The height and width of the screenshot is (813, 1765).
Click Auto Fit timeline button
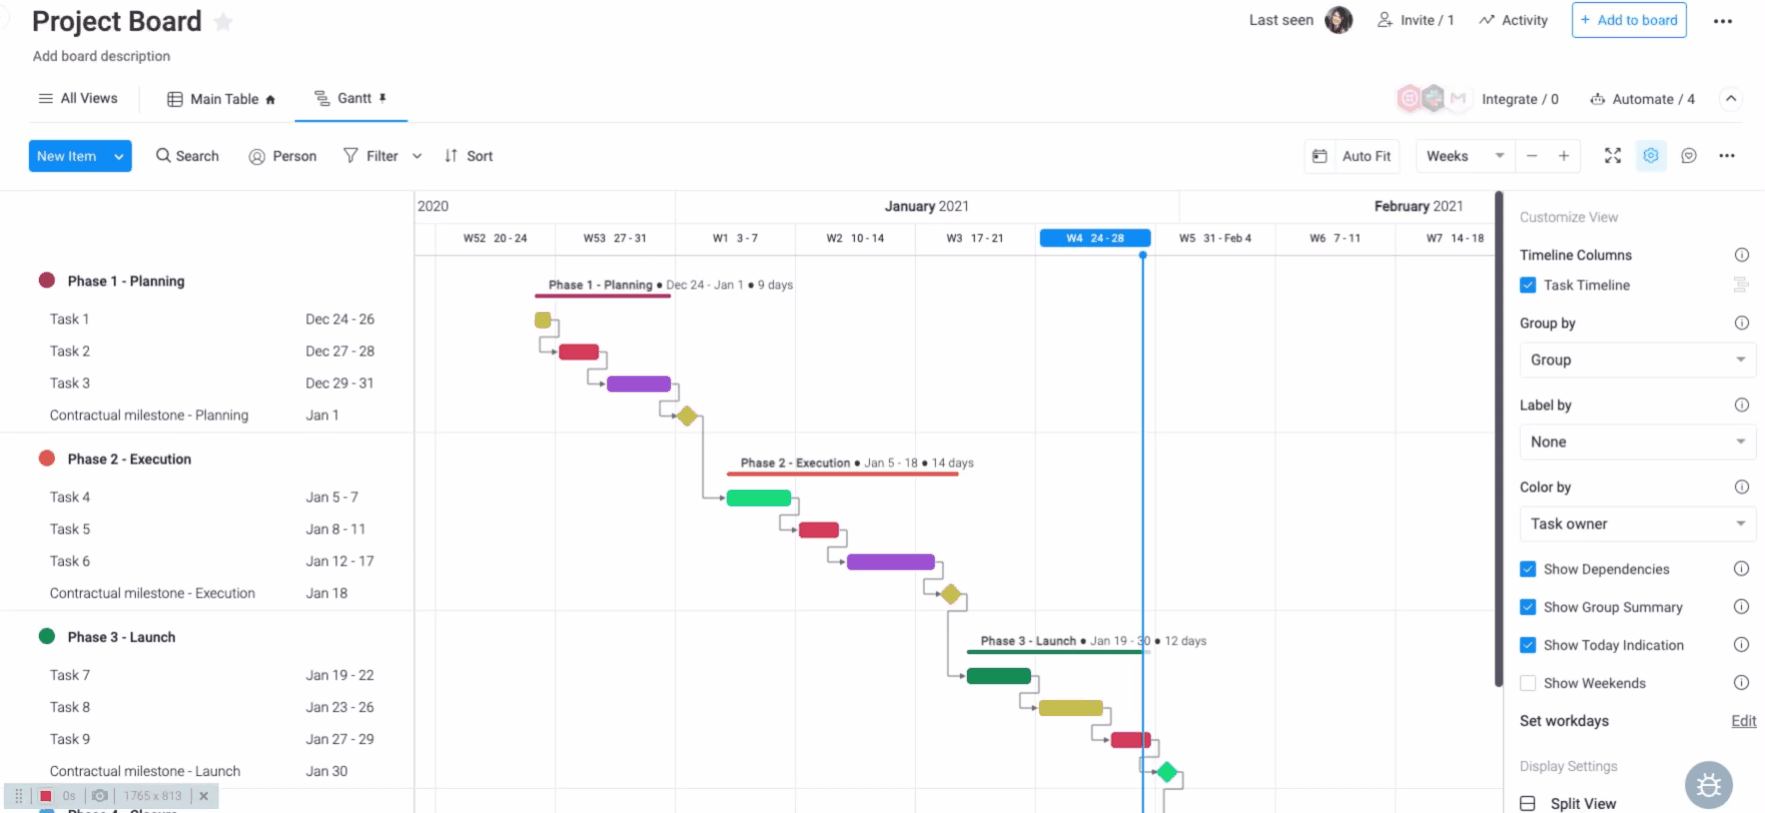(1352, 156)
